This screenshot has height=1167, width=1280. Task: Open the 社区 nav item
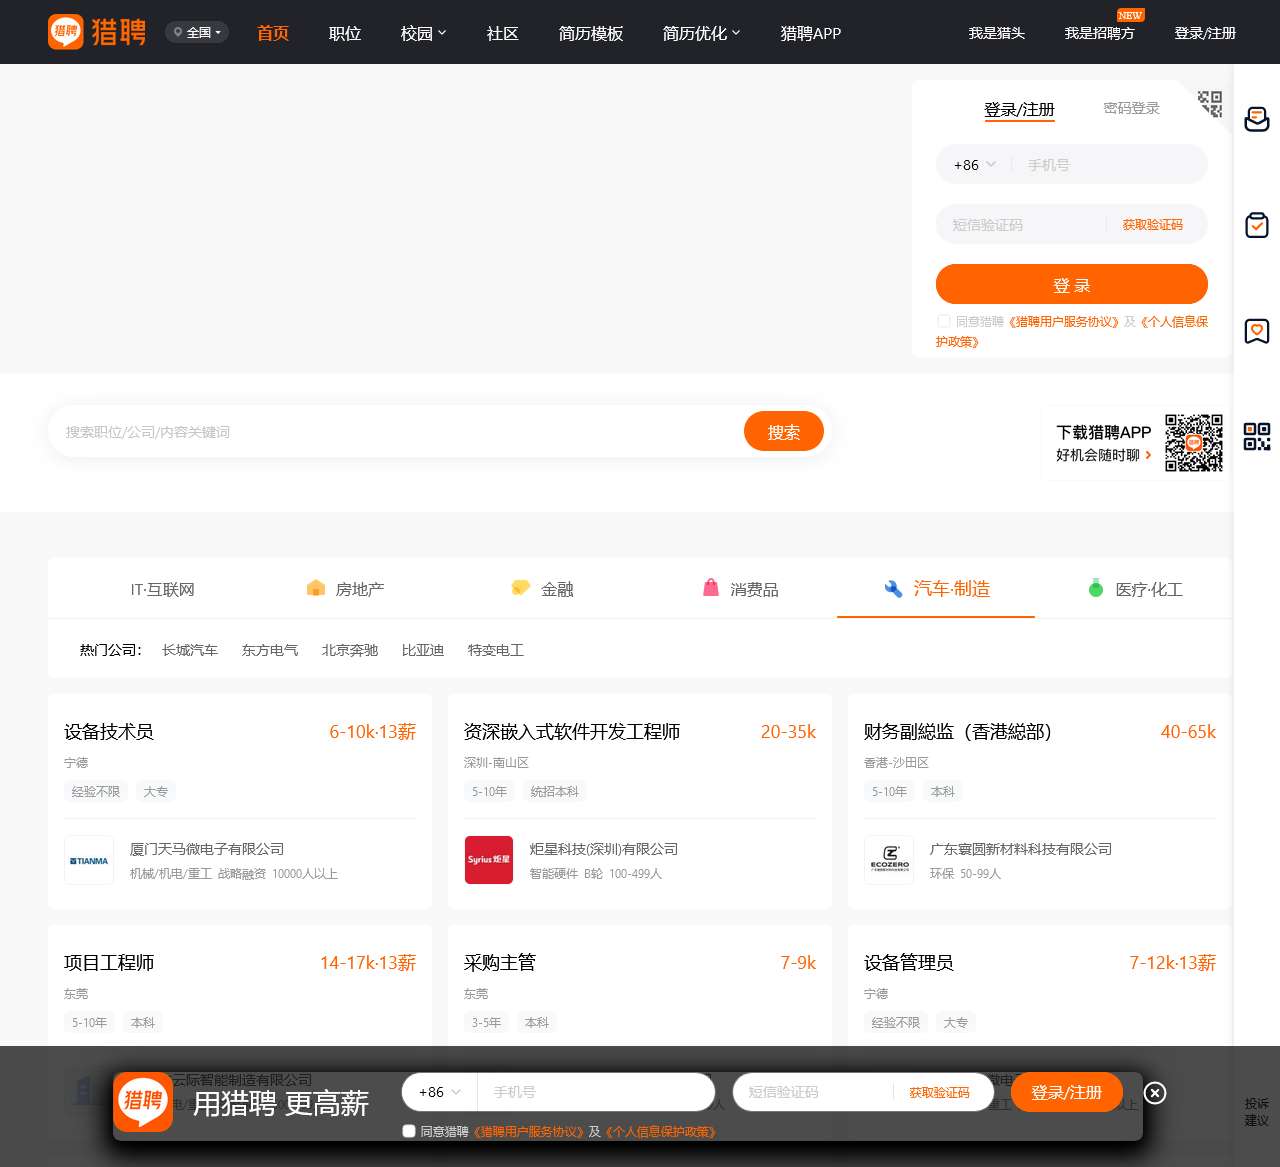click(502, 33)
